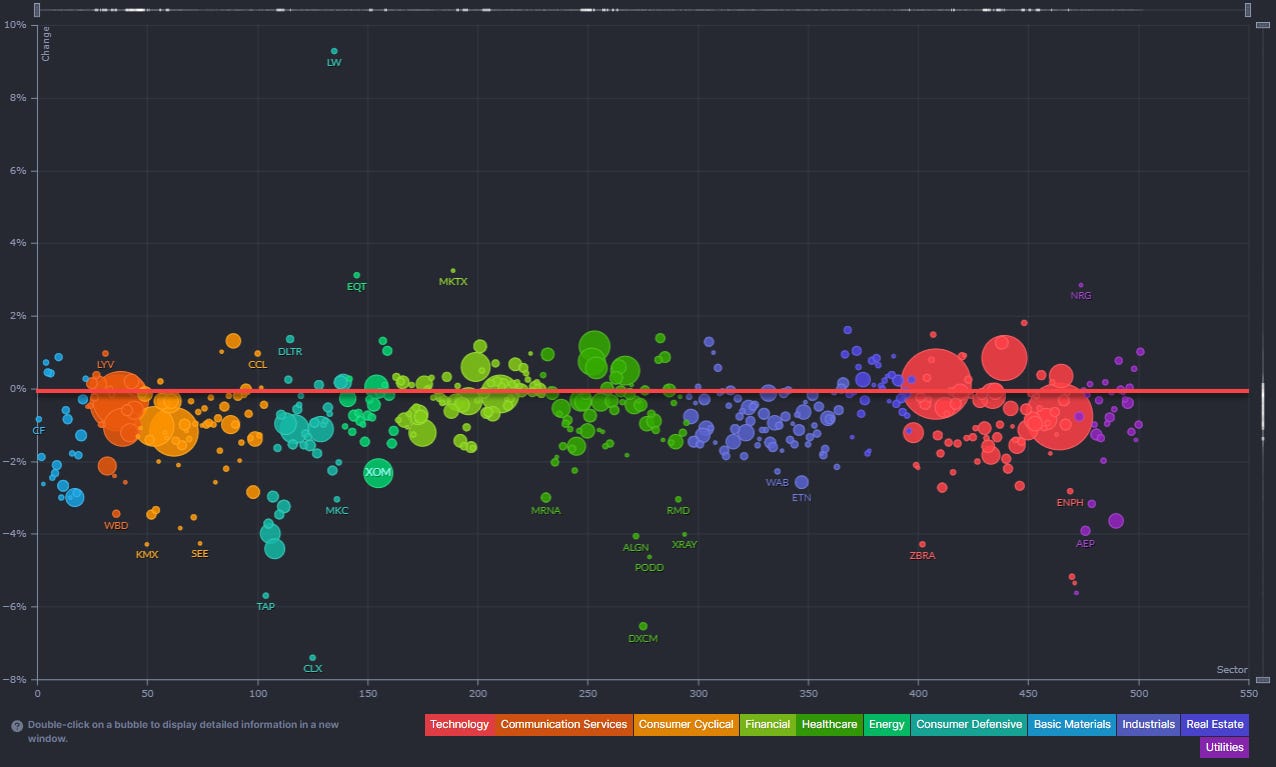The image size is (1276, 767).
Task: Click the left handle of top range slider
Action: 37,10
